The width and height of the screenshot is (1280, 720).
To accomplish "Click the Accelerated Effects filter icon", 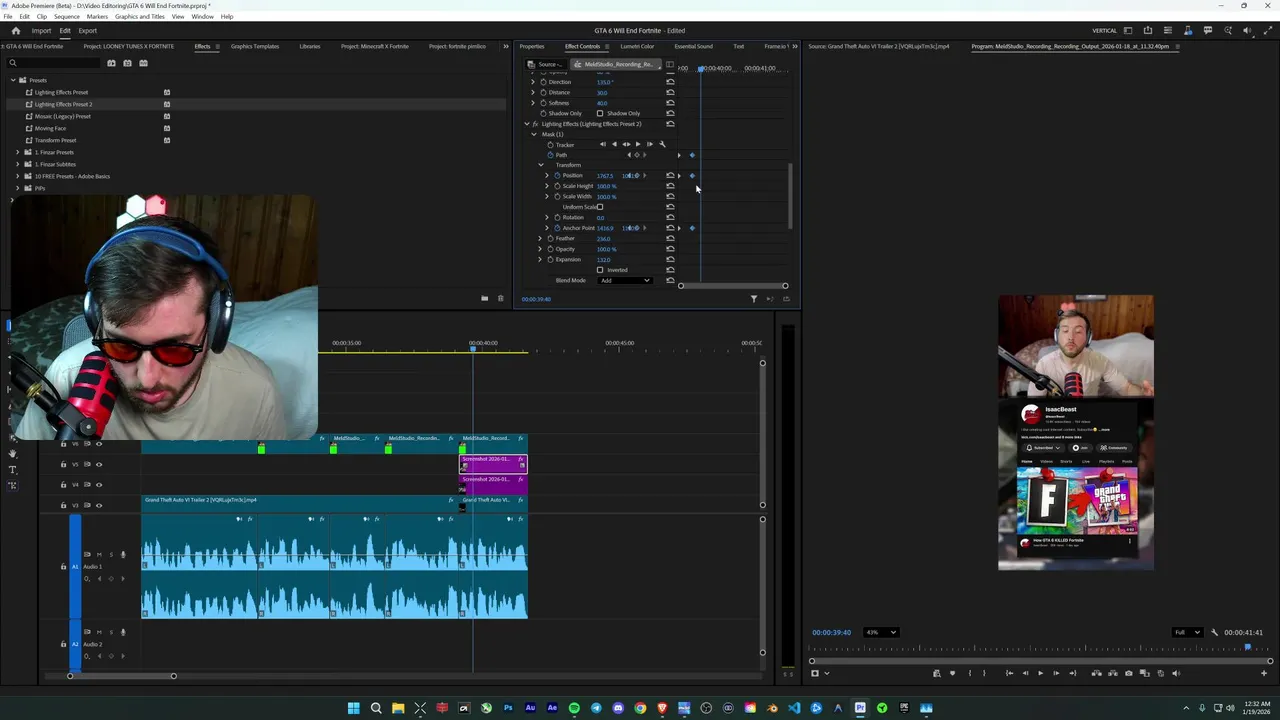I will (111, 63).
